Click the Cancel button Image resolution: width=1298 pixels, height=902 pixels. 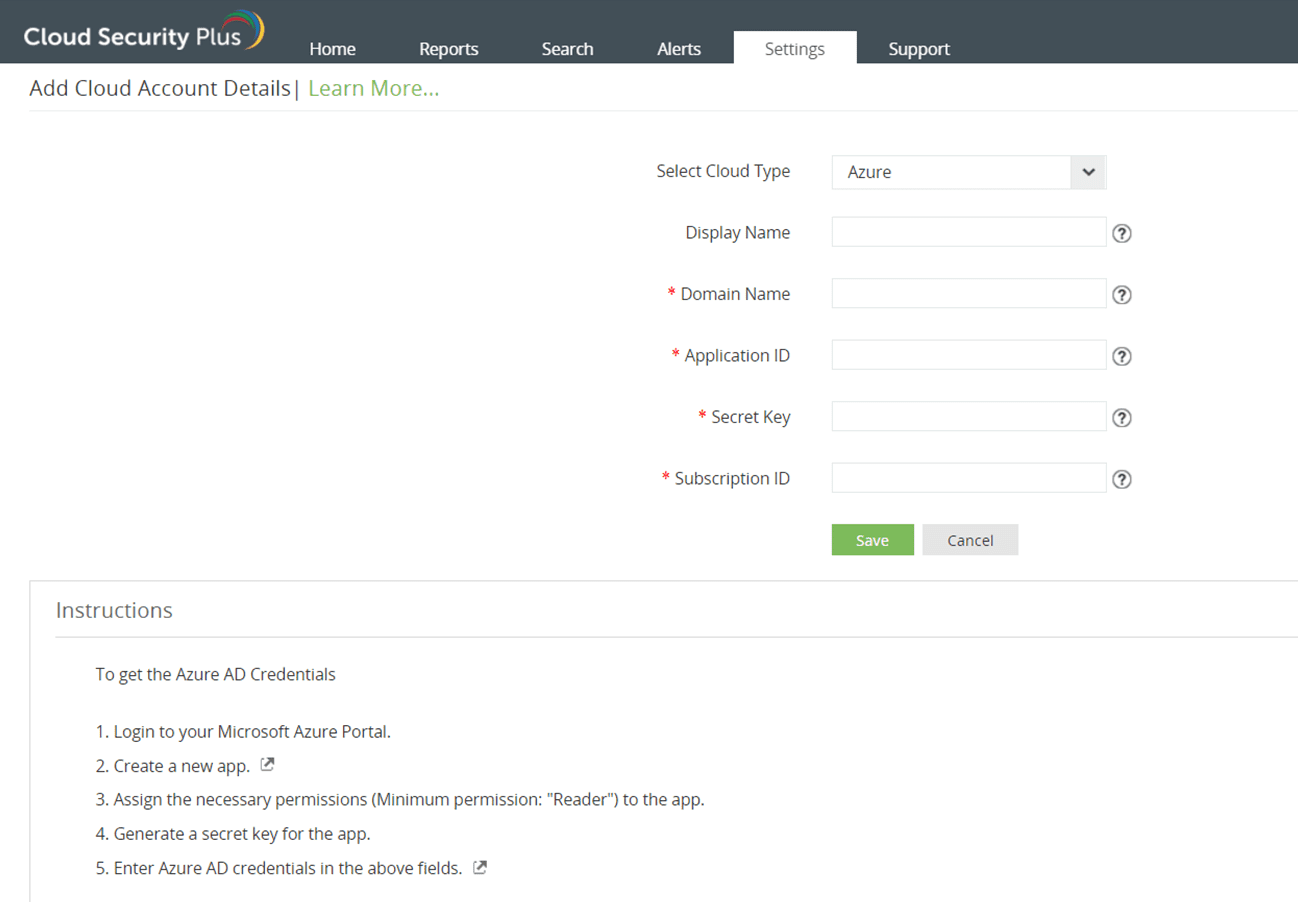[970, 540]
